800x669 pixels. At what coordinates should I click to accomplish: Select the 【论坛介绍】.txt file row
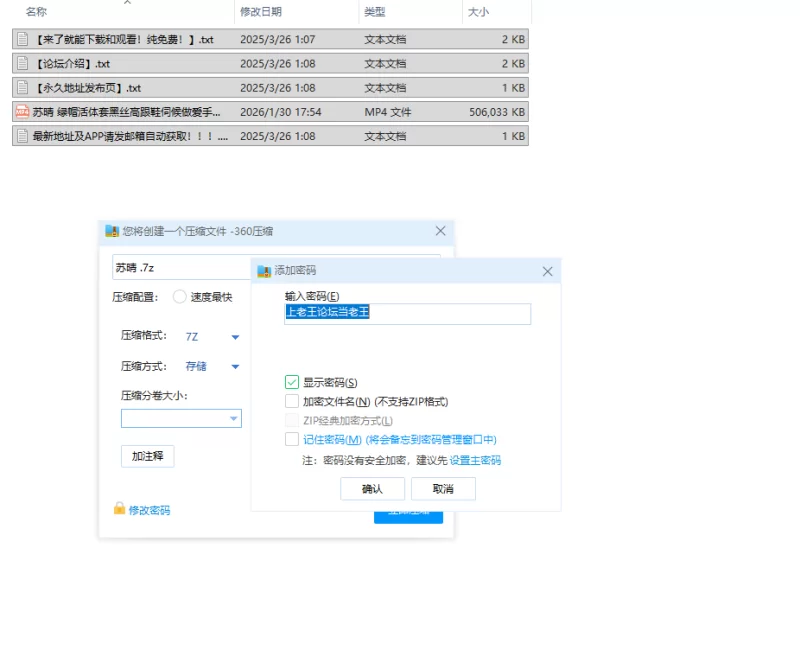270,63
